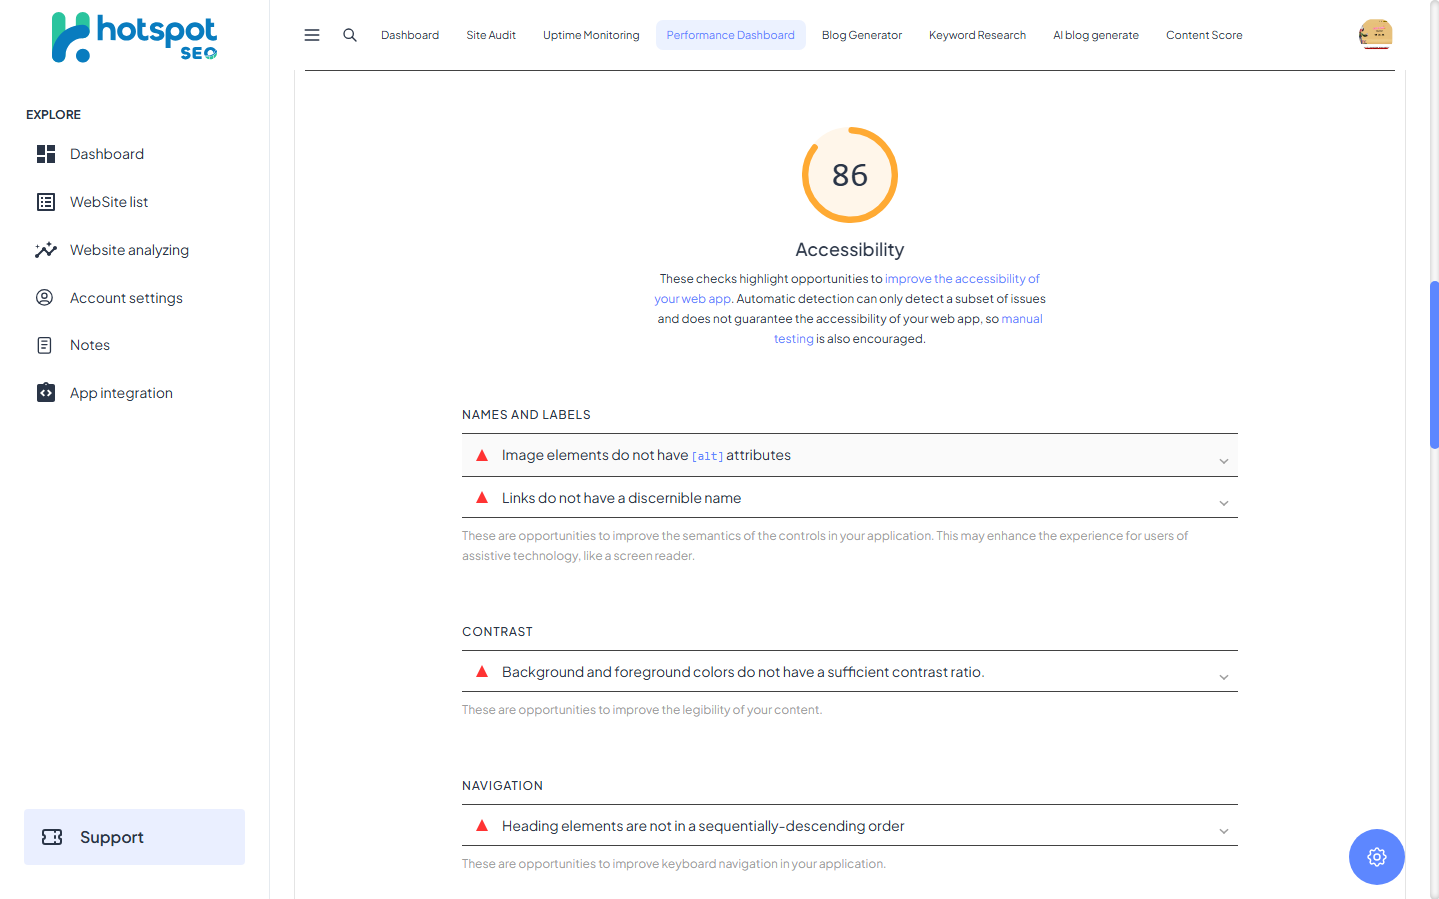Image resolution: width=1439 pixels, height=899 pixels.
Task: Click the Account settings user icon
Action: [45, 298]
